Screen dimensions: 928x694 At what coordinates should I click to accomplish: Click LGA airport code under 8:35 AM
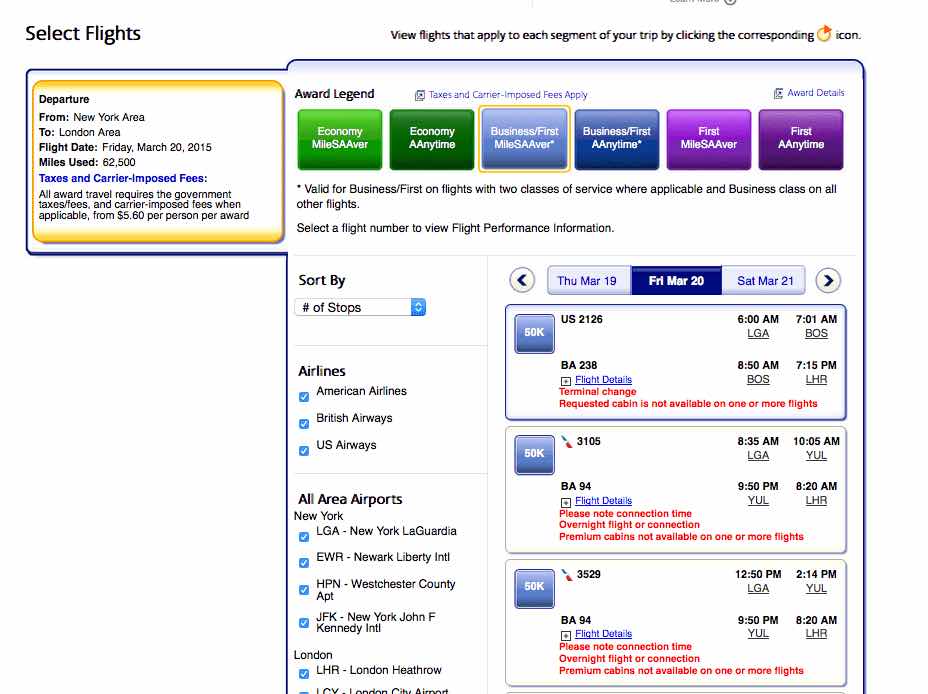[x=758, y=456]
